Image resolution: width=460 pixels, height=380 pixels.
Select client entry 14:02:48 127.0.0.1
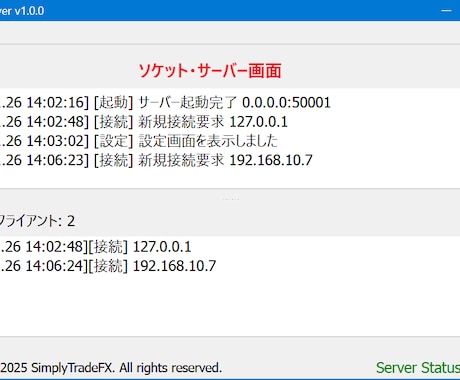click(x=96, y=247)
